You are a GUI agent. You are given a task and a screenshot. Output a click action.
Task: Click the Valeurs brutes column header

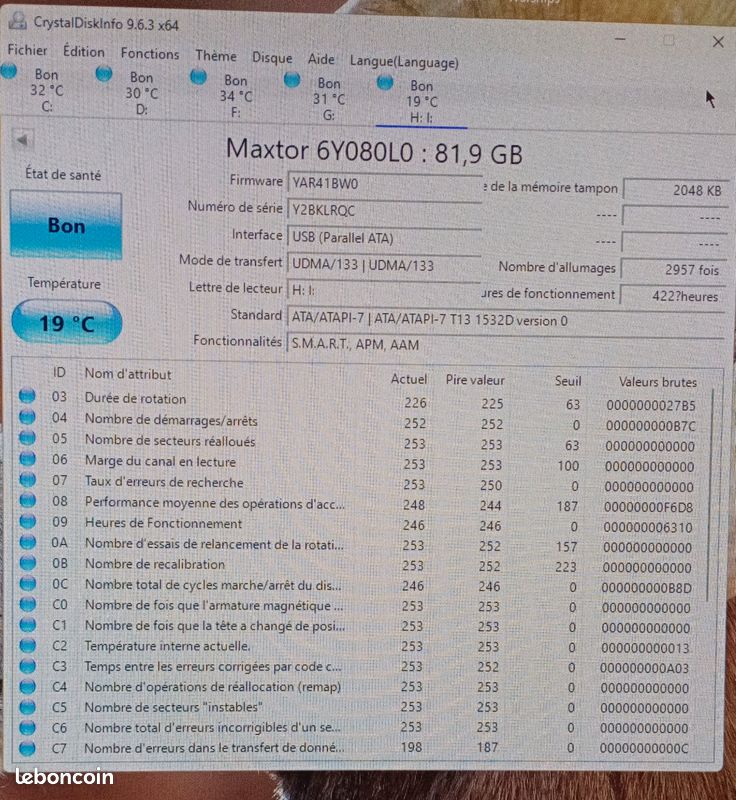(x=657, y=382)
